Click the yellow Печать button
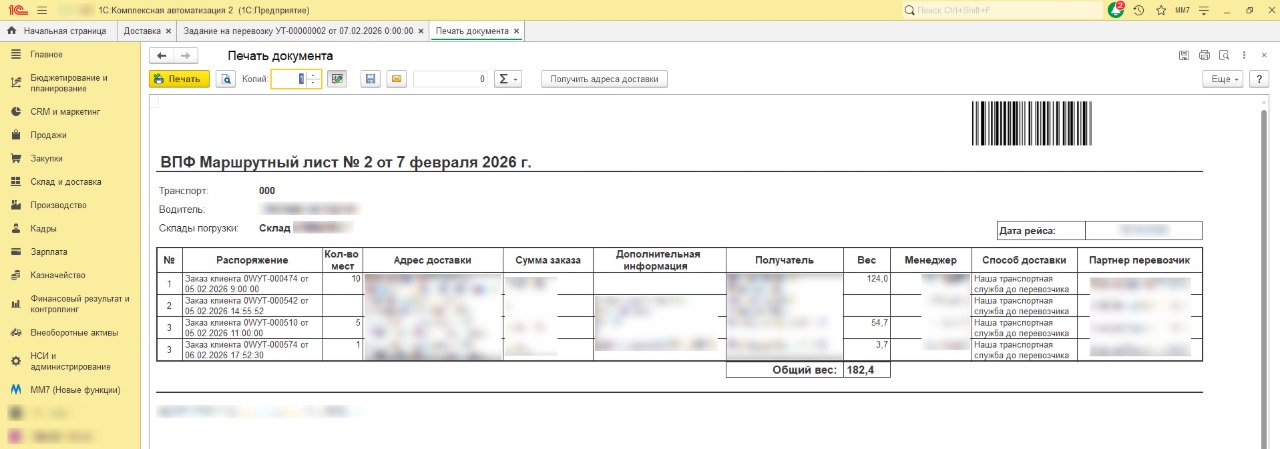 pos(179,79)
